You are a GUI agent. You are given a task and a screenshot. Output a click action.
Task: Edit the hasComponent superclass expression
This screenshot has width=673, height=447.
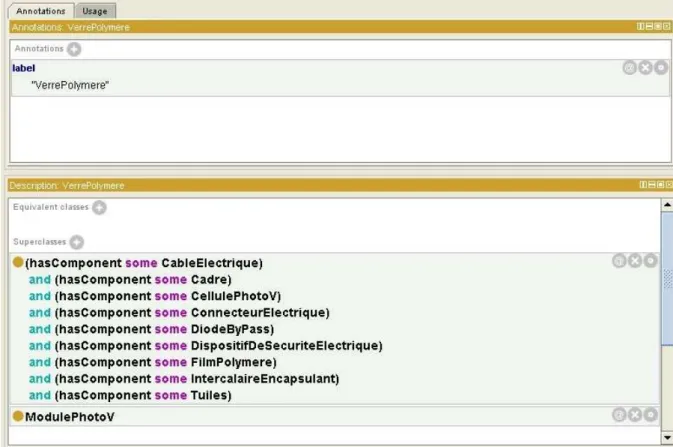651,260
